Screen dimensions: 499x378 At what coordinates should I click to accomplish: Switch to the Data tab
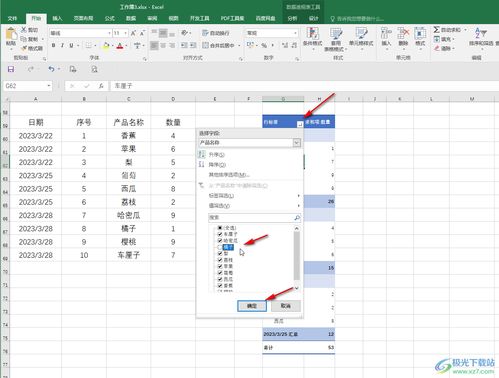[x=131, y=18]
